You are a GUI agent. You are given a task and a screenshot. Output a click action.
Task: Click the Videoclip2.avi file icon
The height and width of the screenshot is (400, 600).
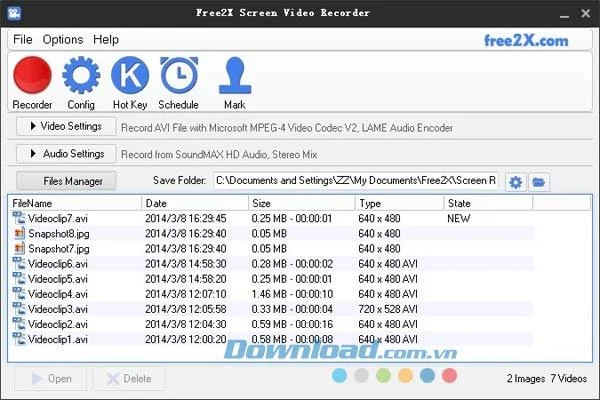coord(19,324)
